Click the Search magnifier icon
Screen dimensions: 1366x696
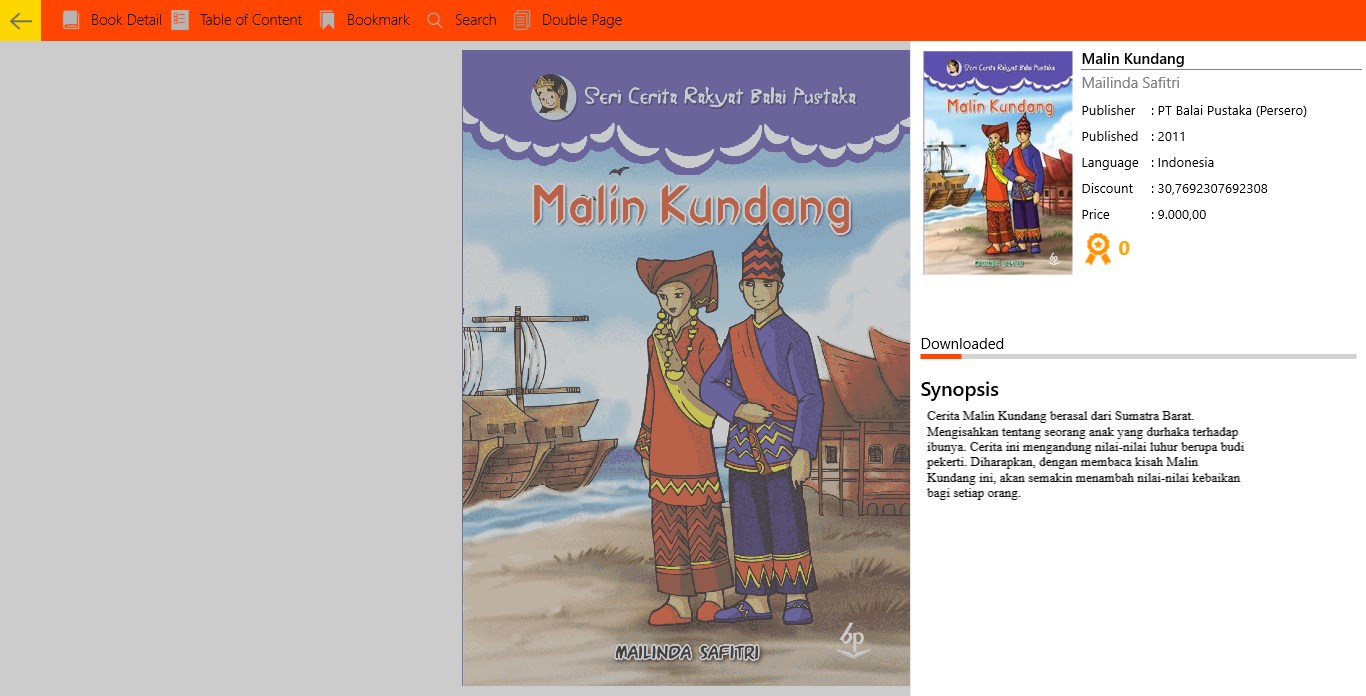[434, 20]
